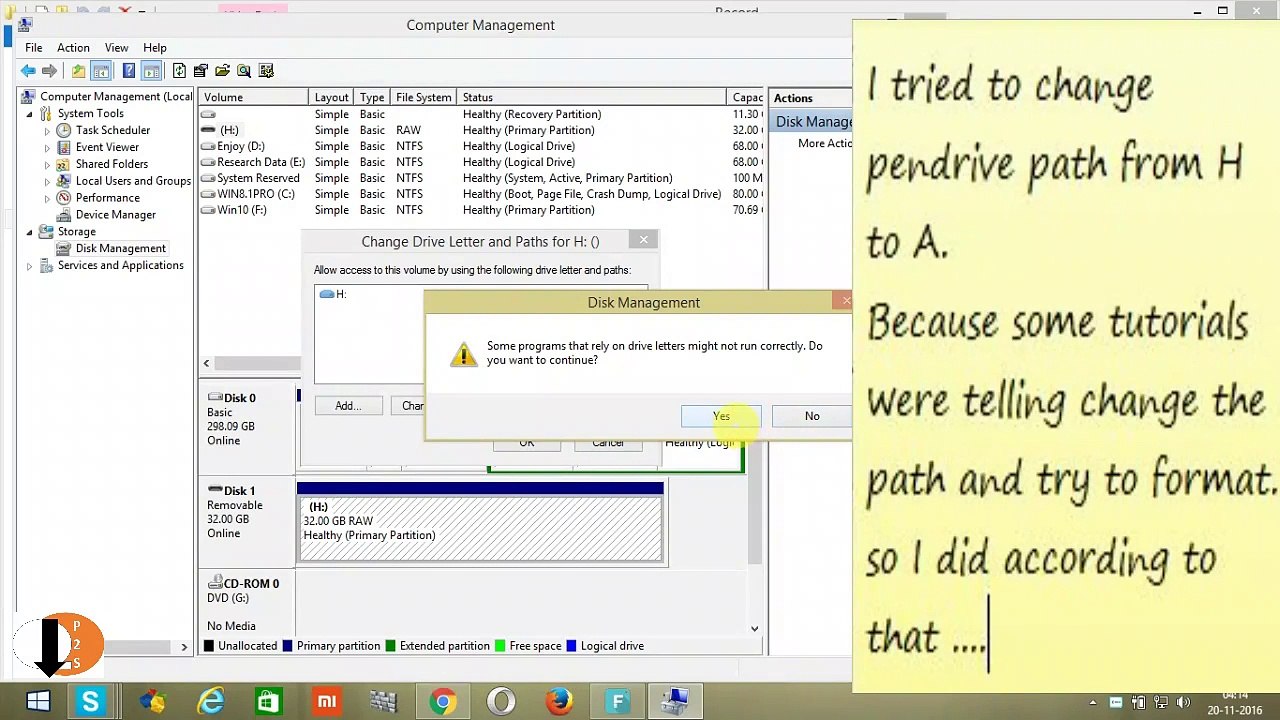The height and width of the screenshot is (720, 1280).
Task: Toggle the Show/Hide Console Tree icon
Action: [101, 71]
